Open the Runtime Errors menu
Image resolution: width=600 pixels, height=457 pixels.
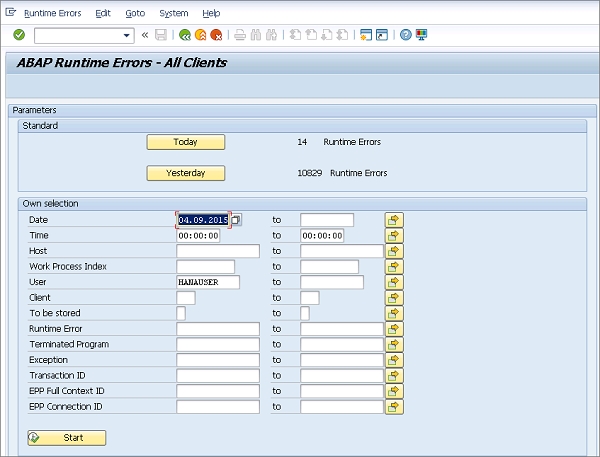pos(53,13)
